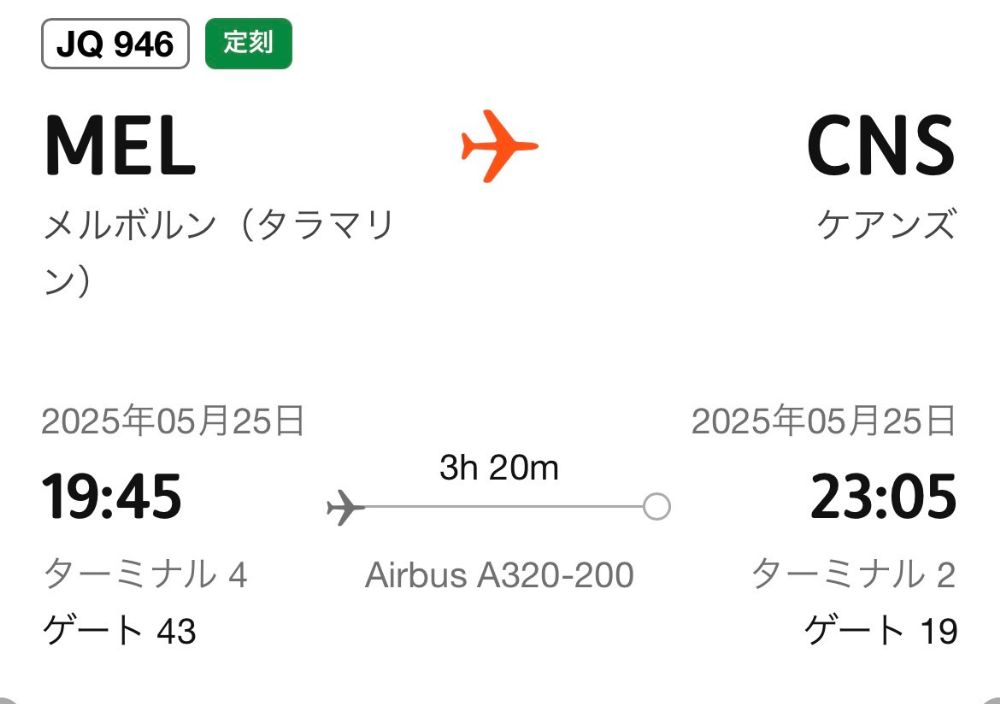
Task: Click the arrival ターミナル 2 label
Action: click(854, 574)
